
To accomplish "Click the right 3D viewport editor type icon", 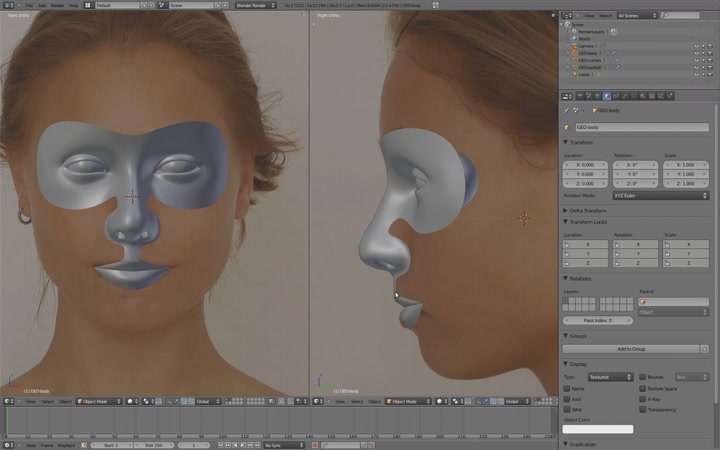I will coord(318,401).
